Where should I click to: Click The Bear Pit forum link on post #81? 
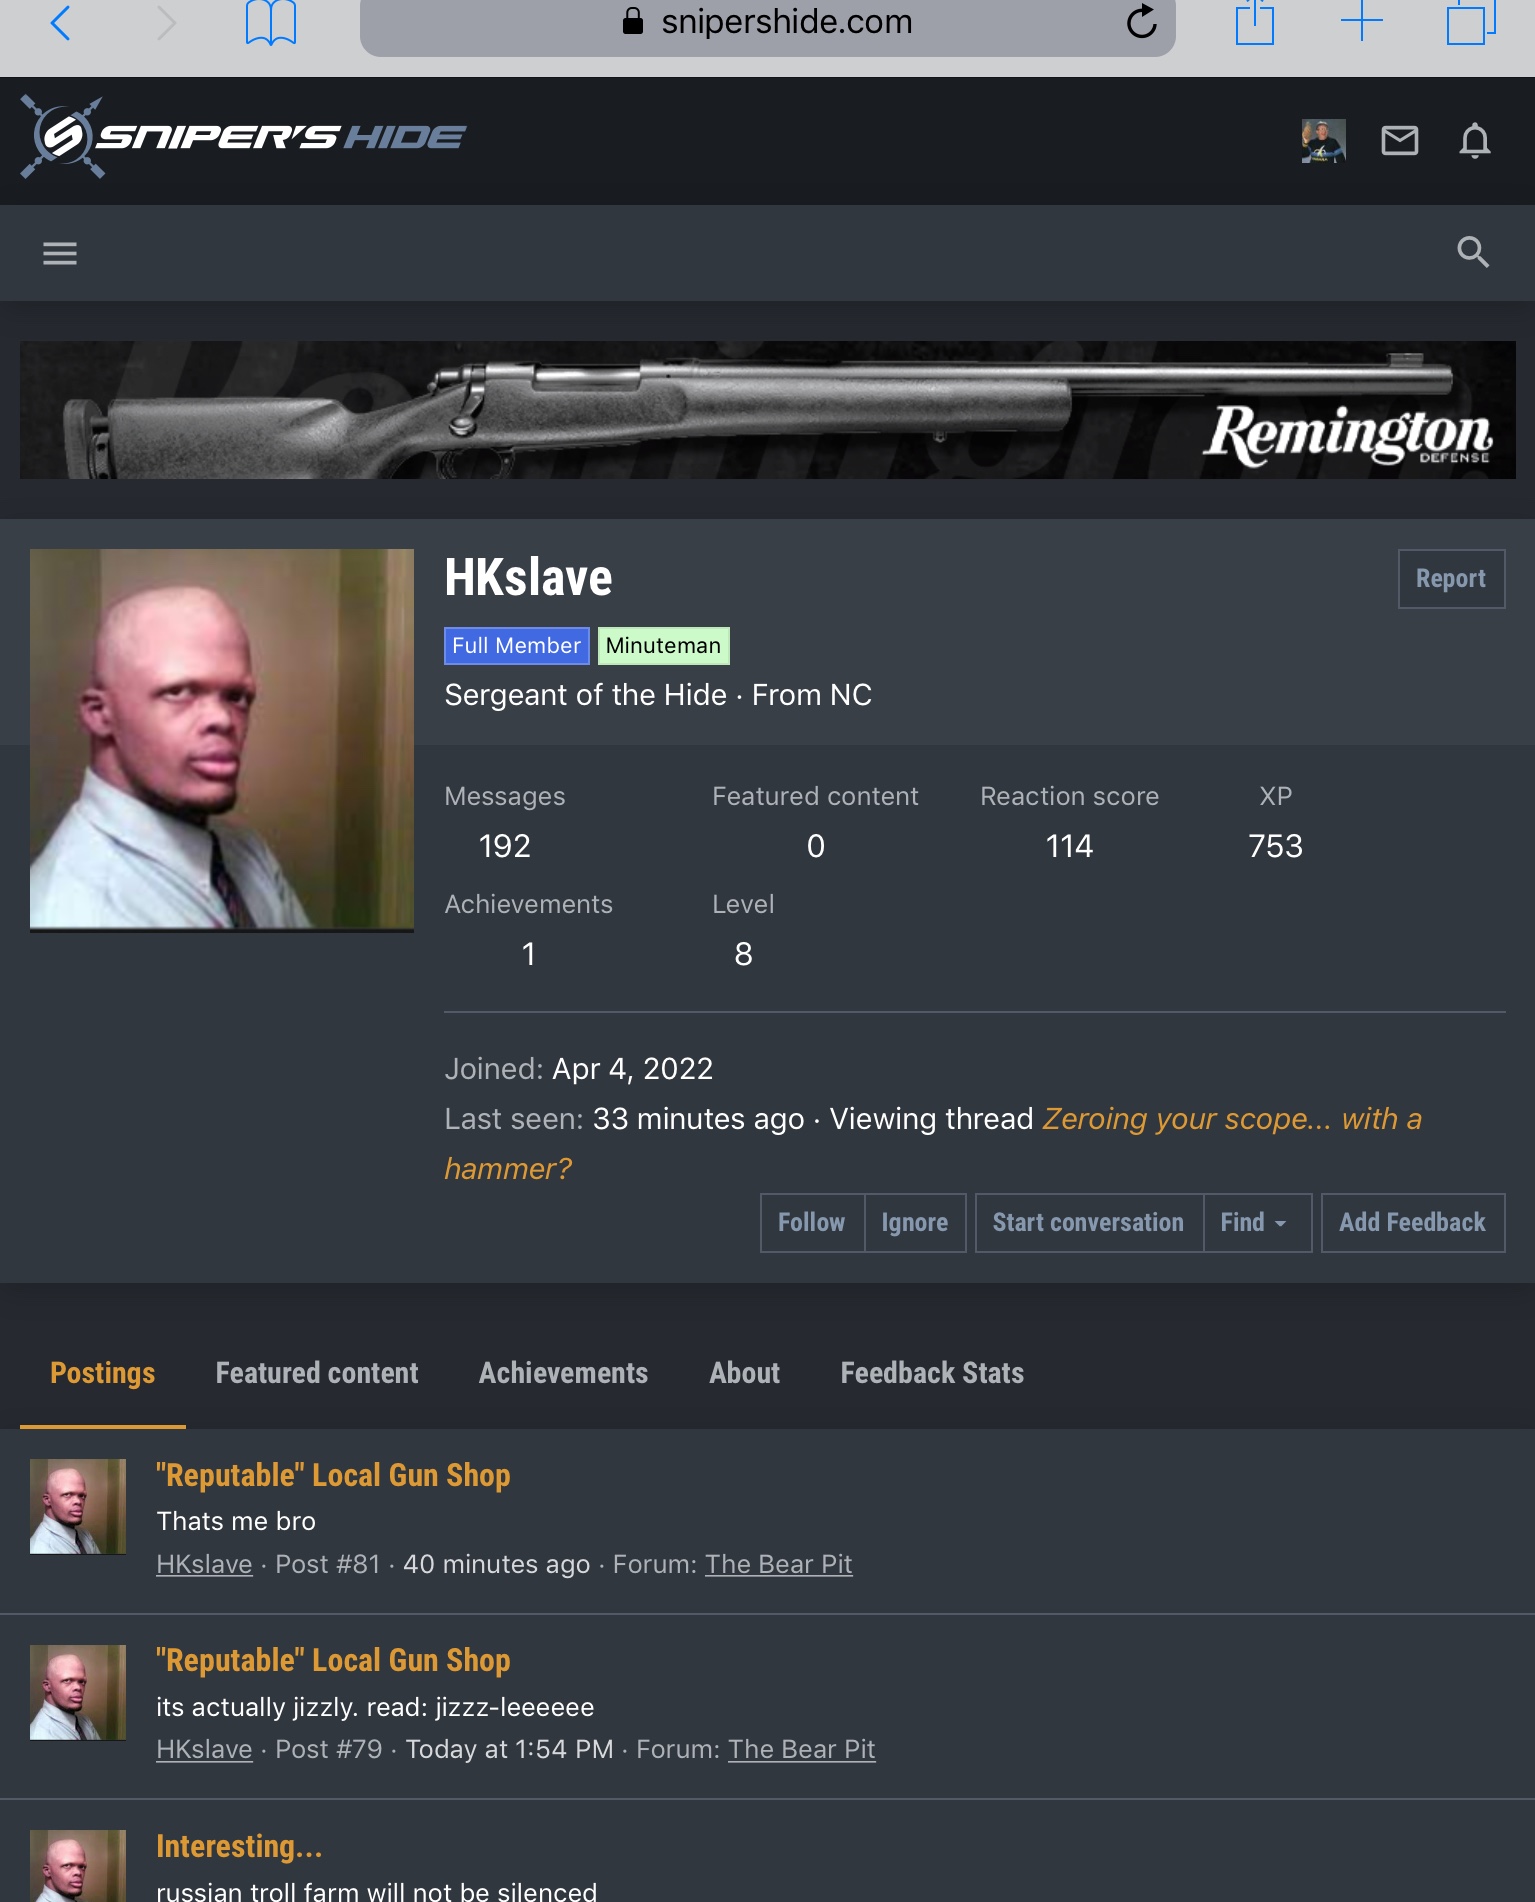(x=778, y=1564)
